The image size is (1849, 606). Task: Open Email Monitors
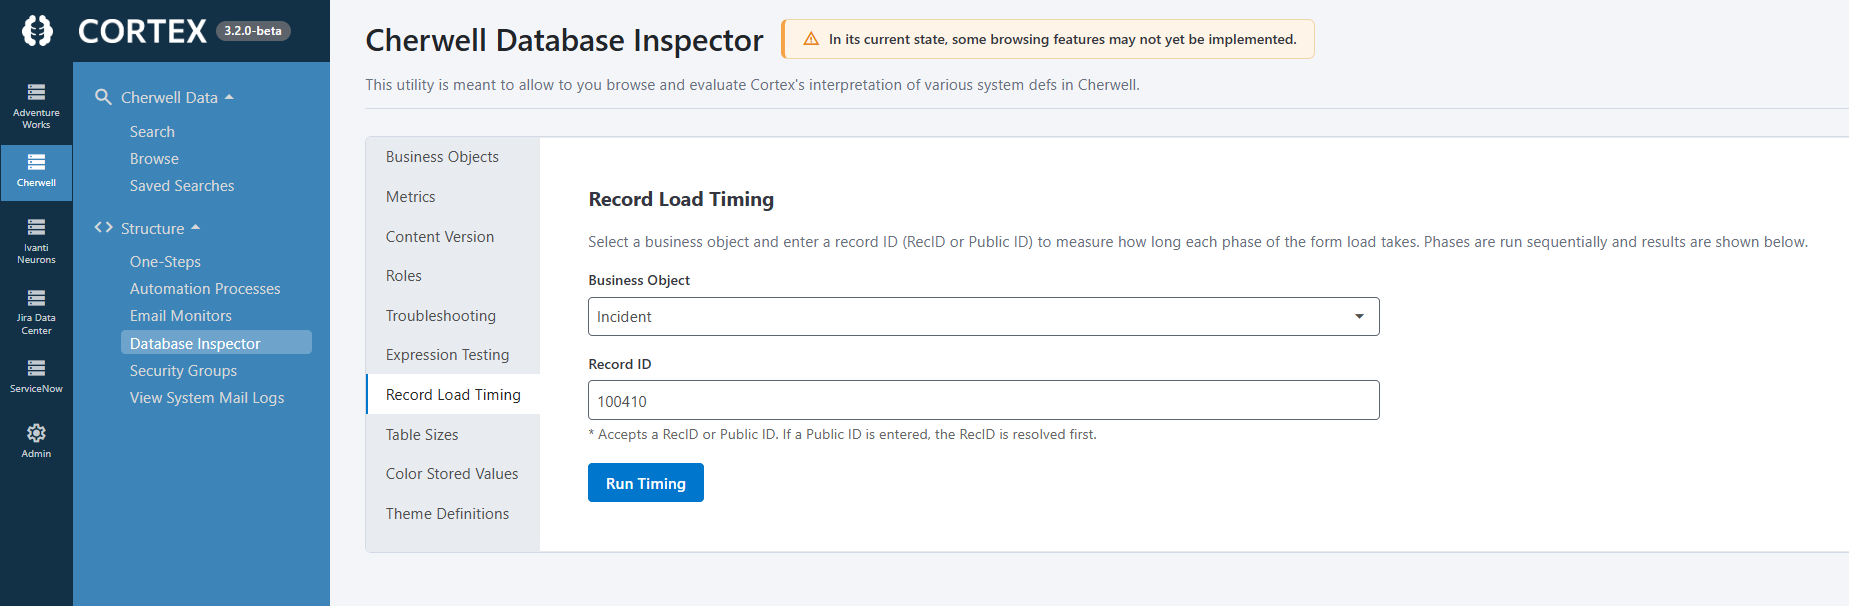click(180, 316)
